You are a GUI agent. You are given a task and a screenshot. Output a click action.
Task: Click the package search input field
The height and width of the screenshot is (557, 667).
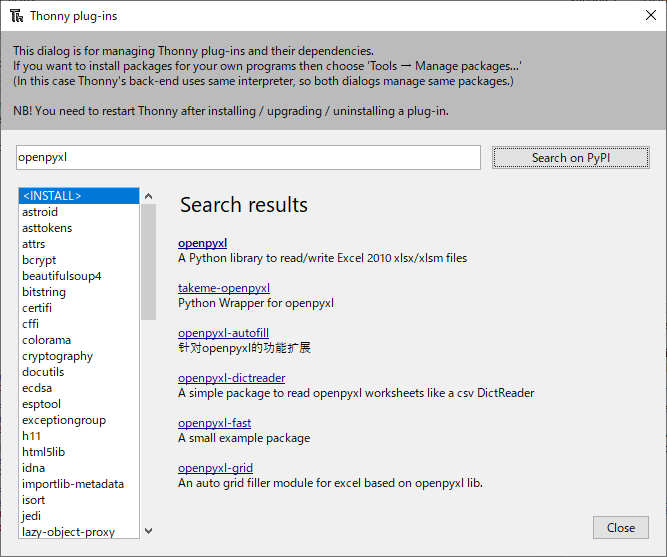tap(248, 157)
